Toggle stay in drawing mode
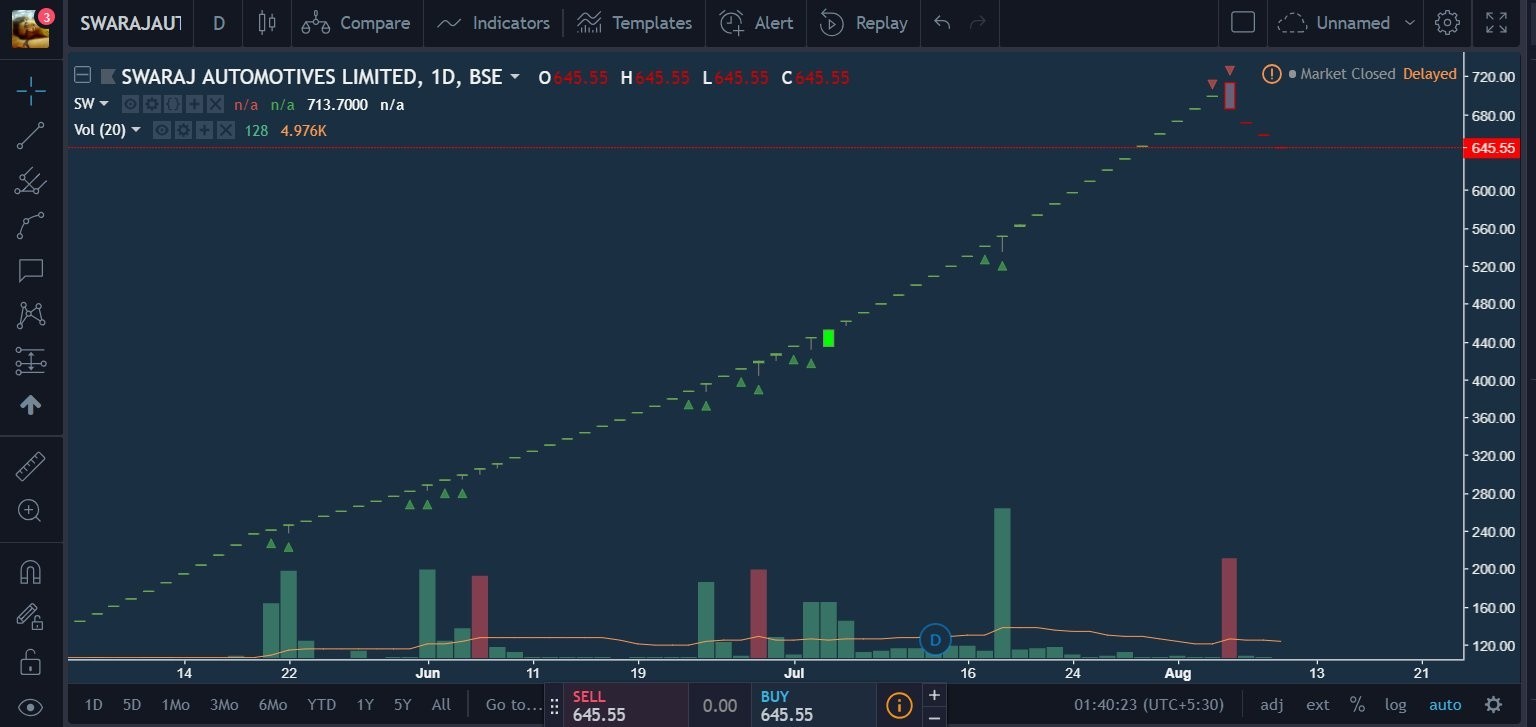 [x=30, y=617]
